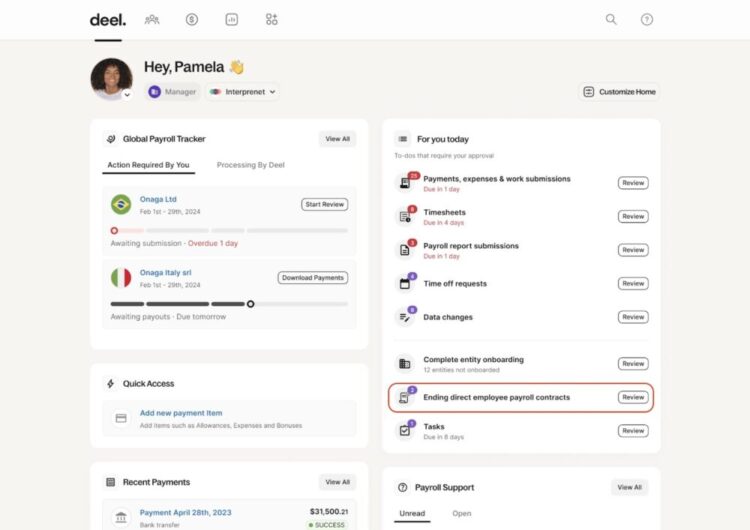Click the search magnifier icon
Image resolution: width=750 pixels, height=530 pixels.
tap(611, 19)
